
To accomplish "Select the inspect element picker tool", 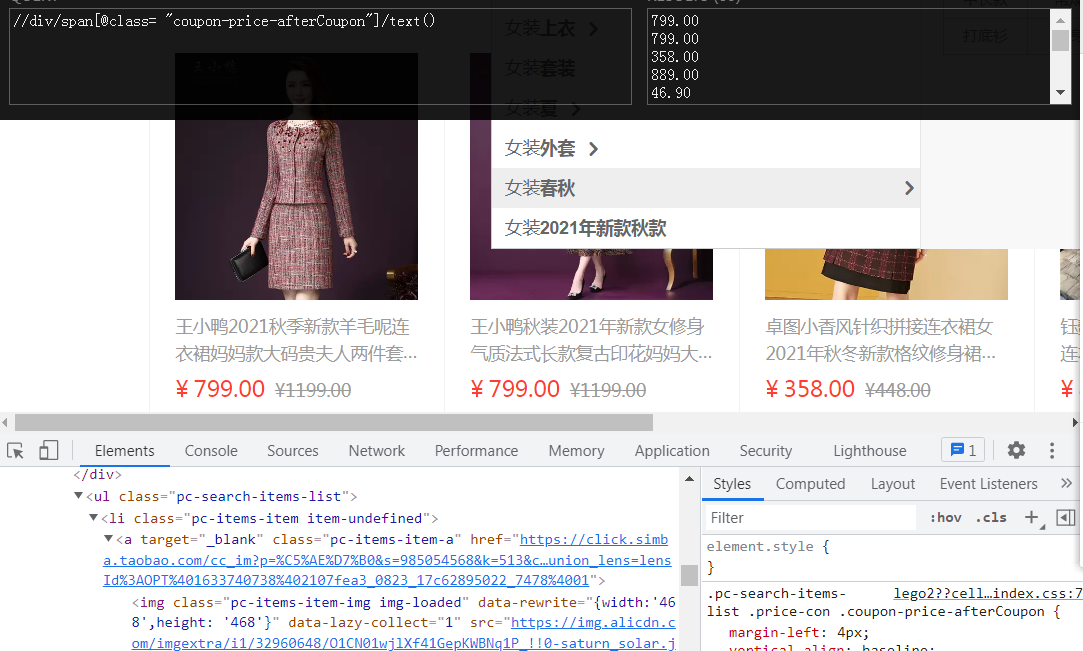I will pos(15,450).
